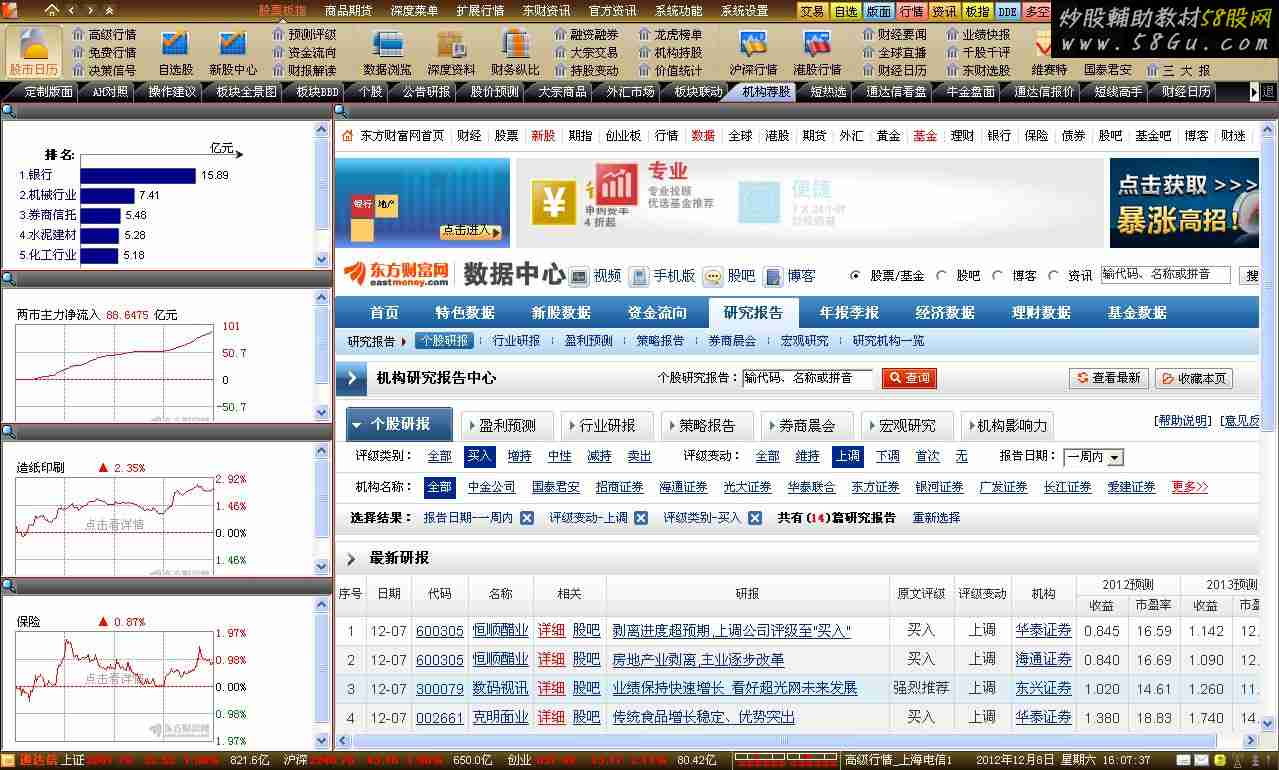The height and width of the screenshot is (770, 1279).
Task: Open 高级行情 in the toolbar
Action: point(104,34)
